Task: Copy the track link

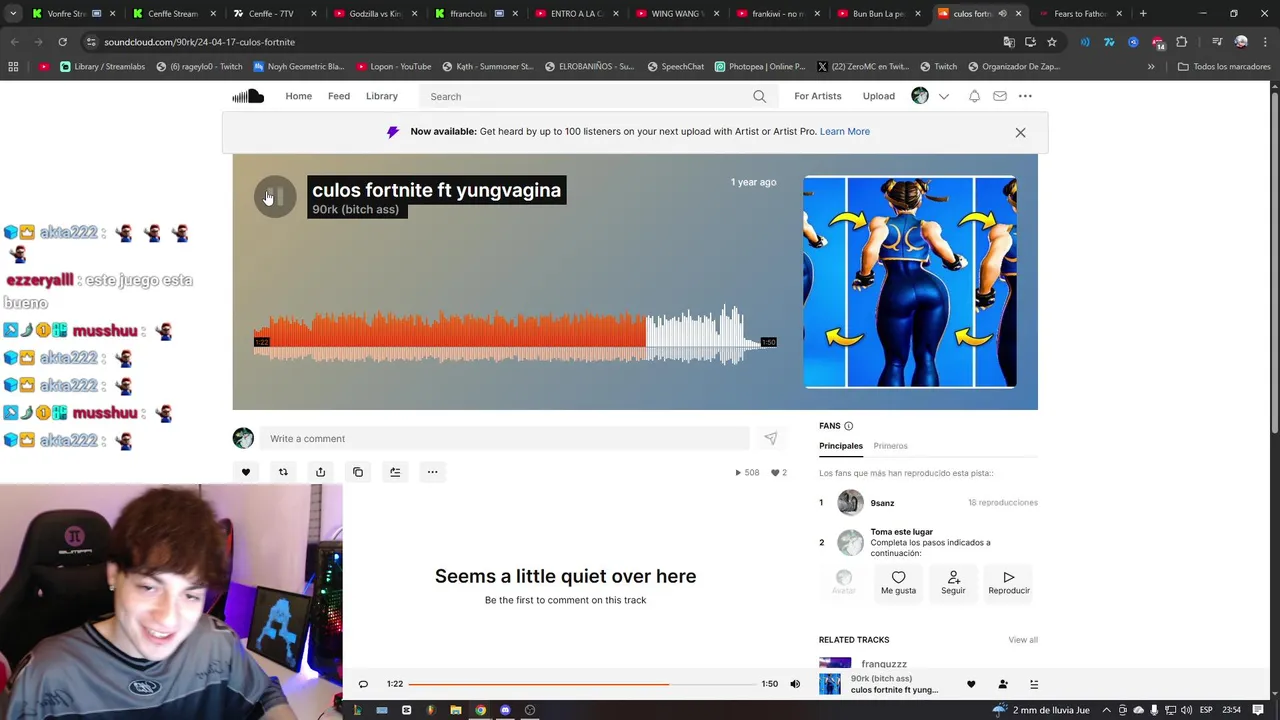Action: point(358,472)
